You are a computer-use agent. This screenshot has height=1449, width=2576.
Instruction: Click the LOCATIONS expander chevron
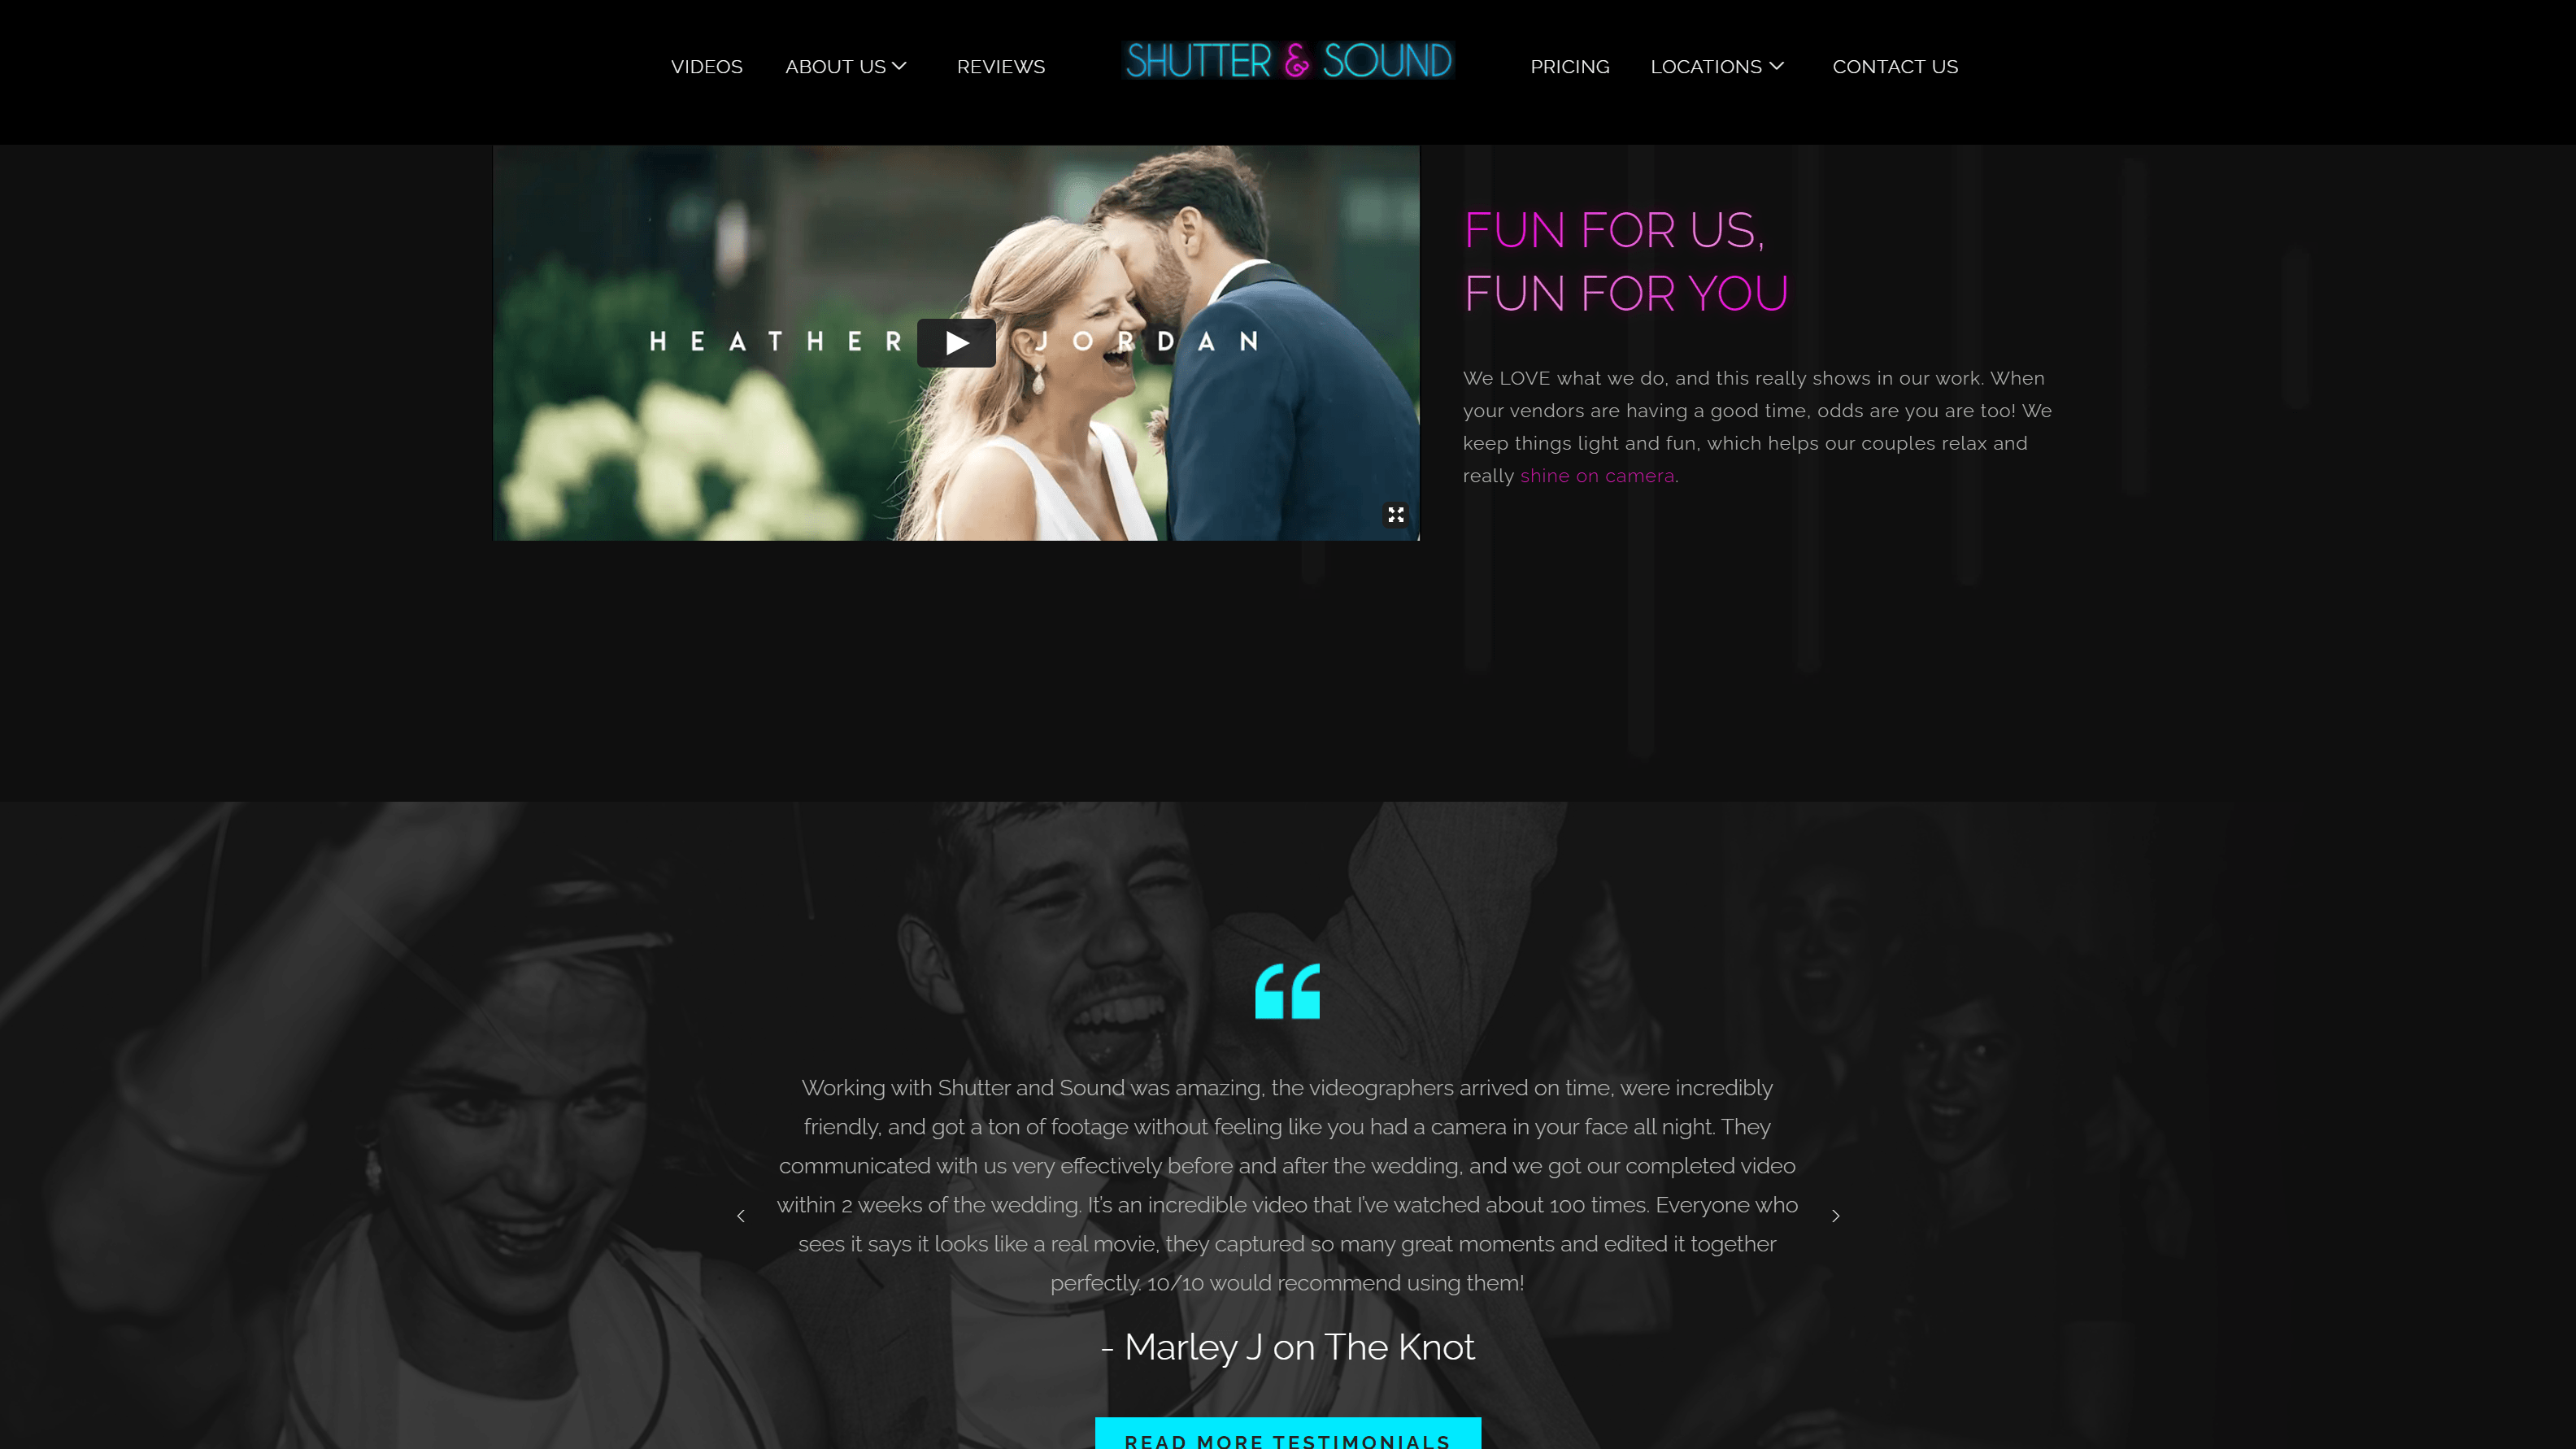click(1778, 66)
